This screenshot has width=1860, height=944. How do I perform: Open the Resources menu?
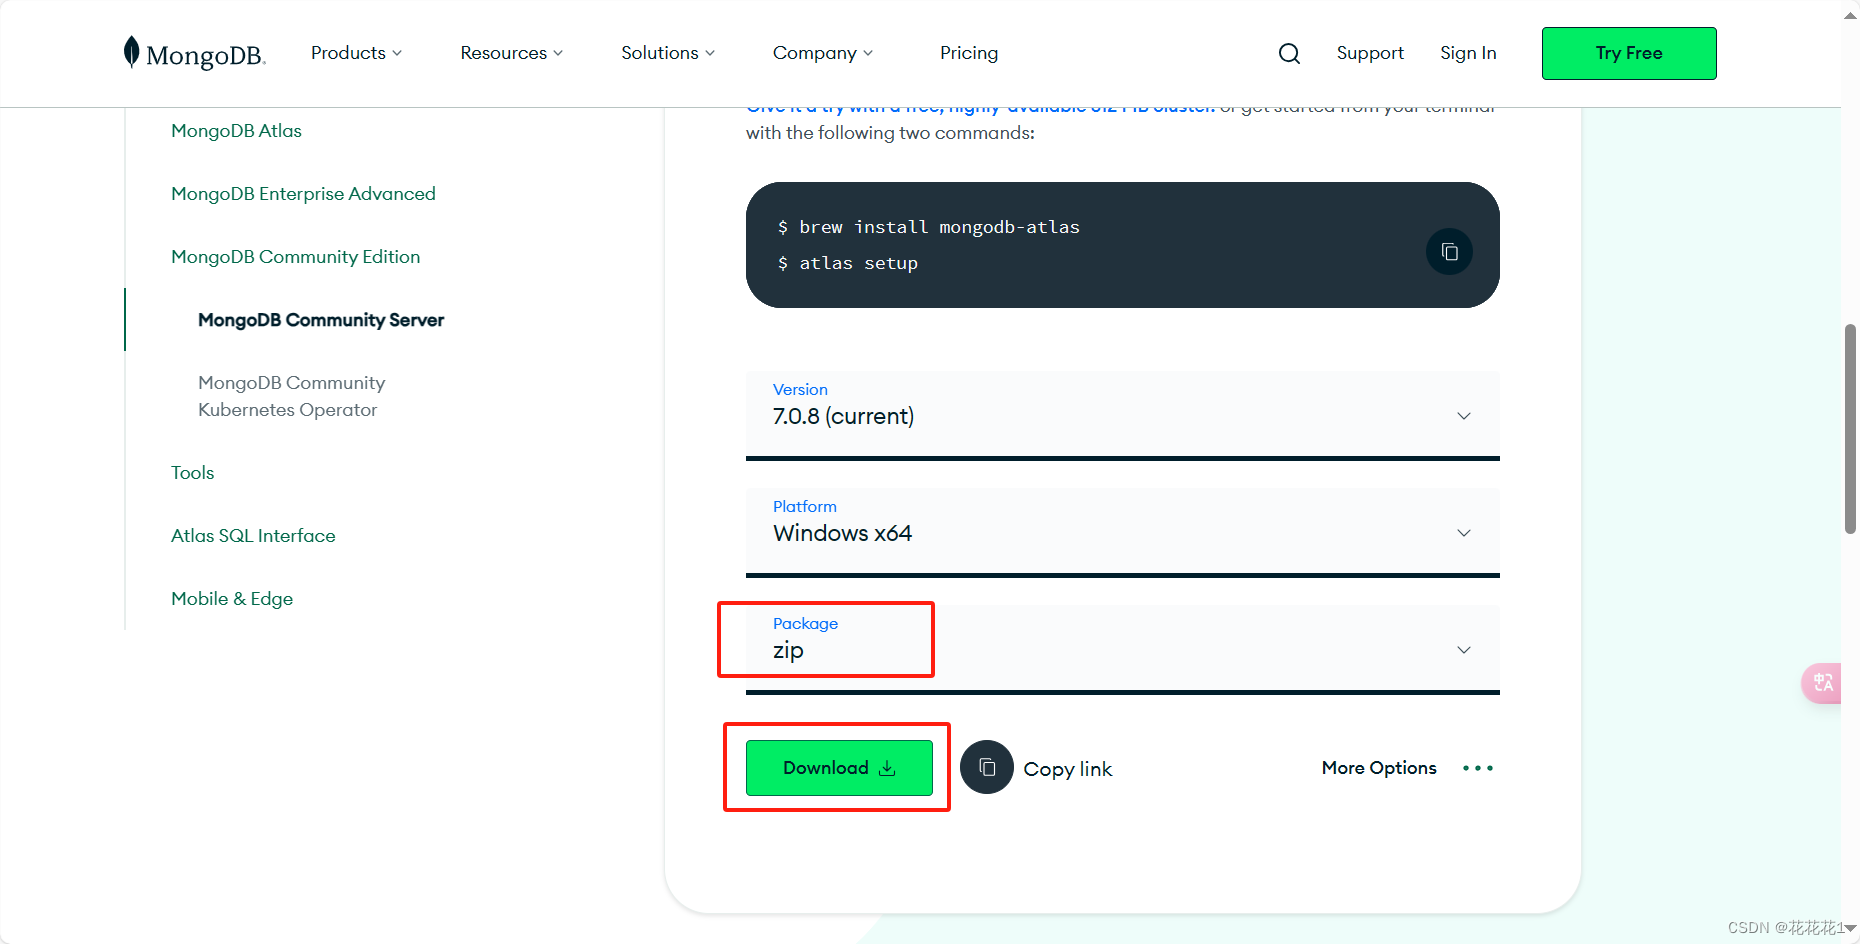pyautogui.click(x=511, y=53)
